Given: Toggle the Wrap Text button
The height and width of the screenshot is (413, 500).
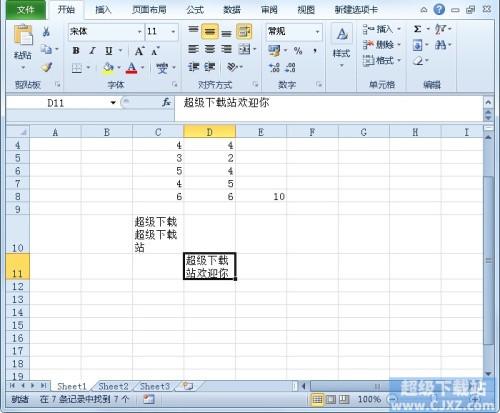Looking at the screenshot, I should coord(244,32).
